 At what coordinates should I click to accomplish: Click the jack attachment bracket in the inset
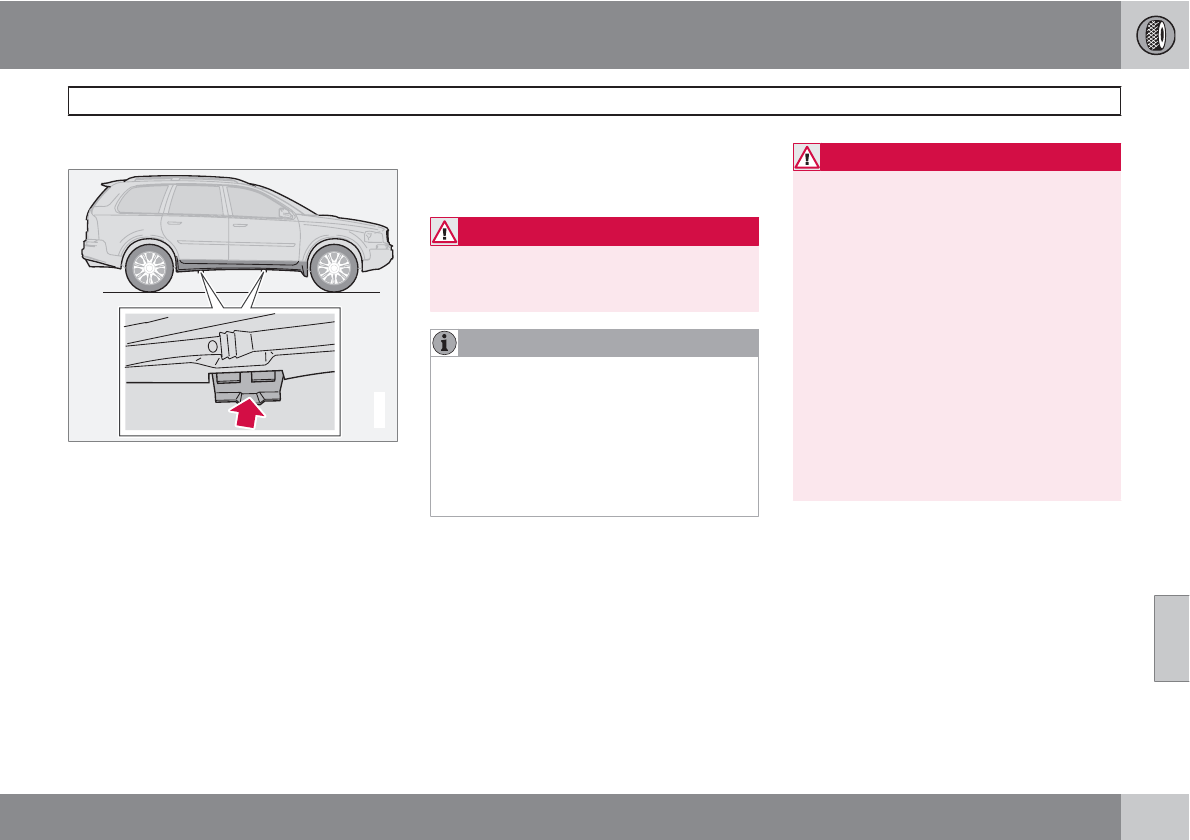(x=245, y=384)
